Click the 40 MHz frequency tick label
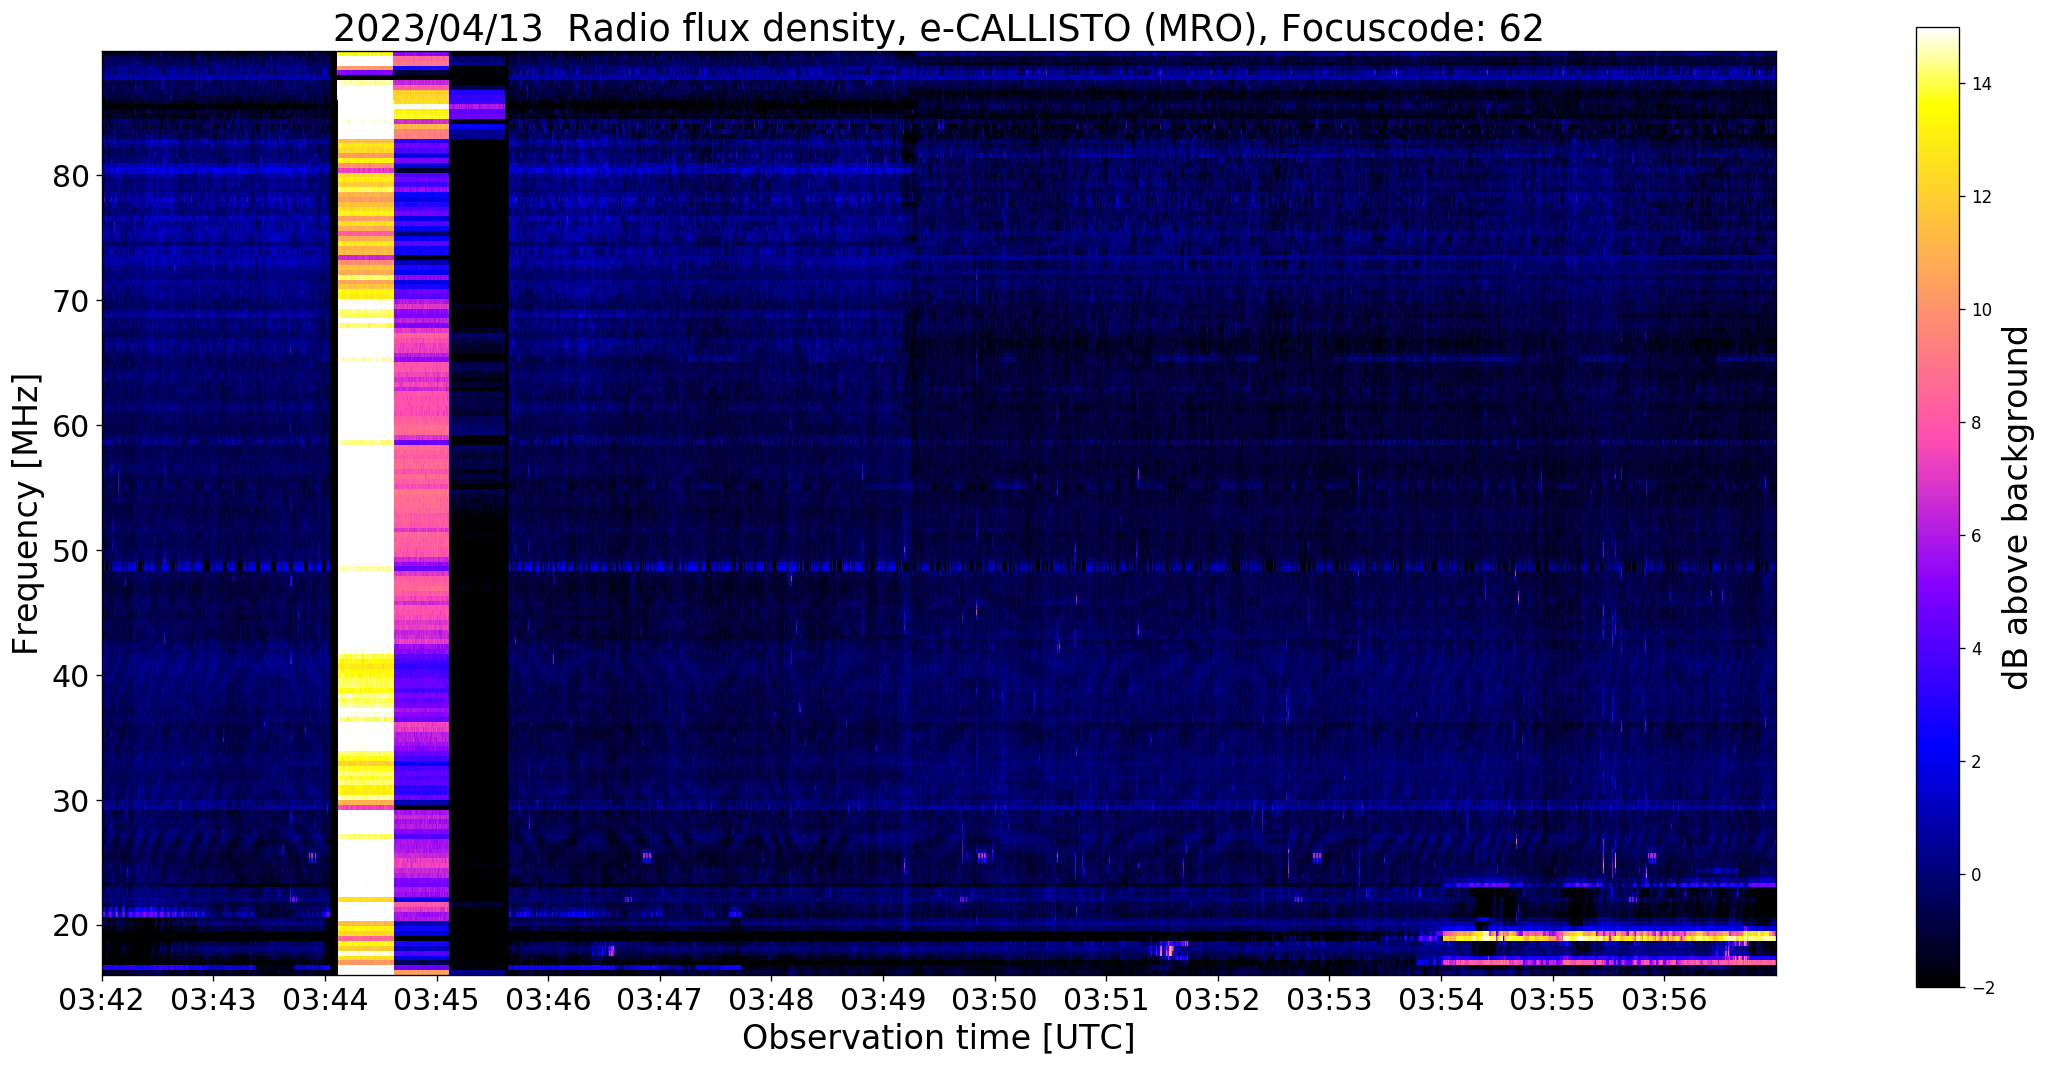 coord(71,676)
